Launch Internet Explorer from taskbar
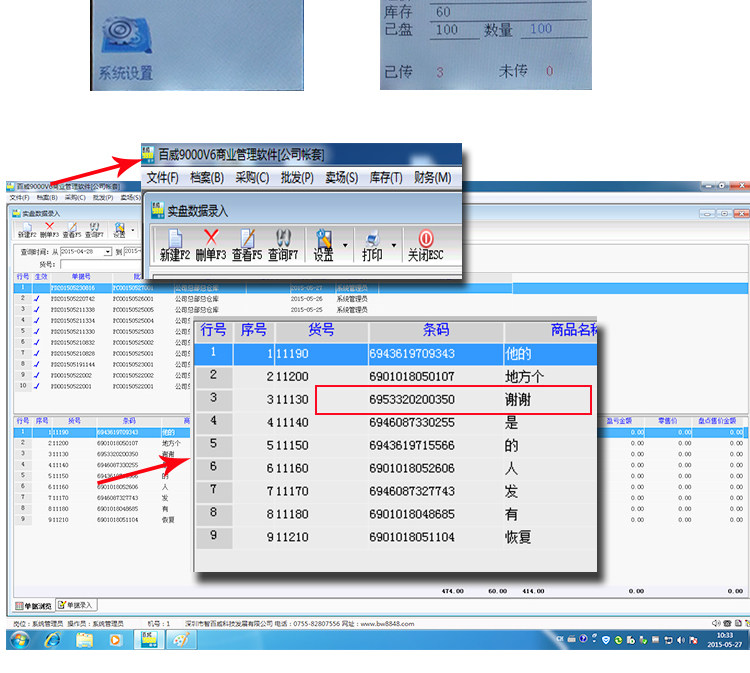Image resolution: width=750 pixels, height=673 pixels. [x=52, y=640]
